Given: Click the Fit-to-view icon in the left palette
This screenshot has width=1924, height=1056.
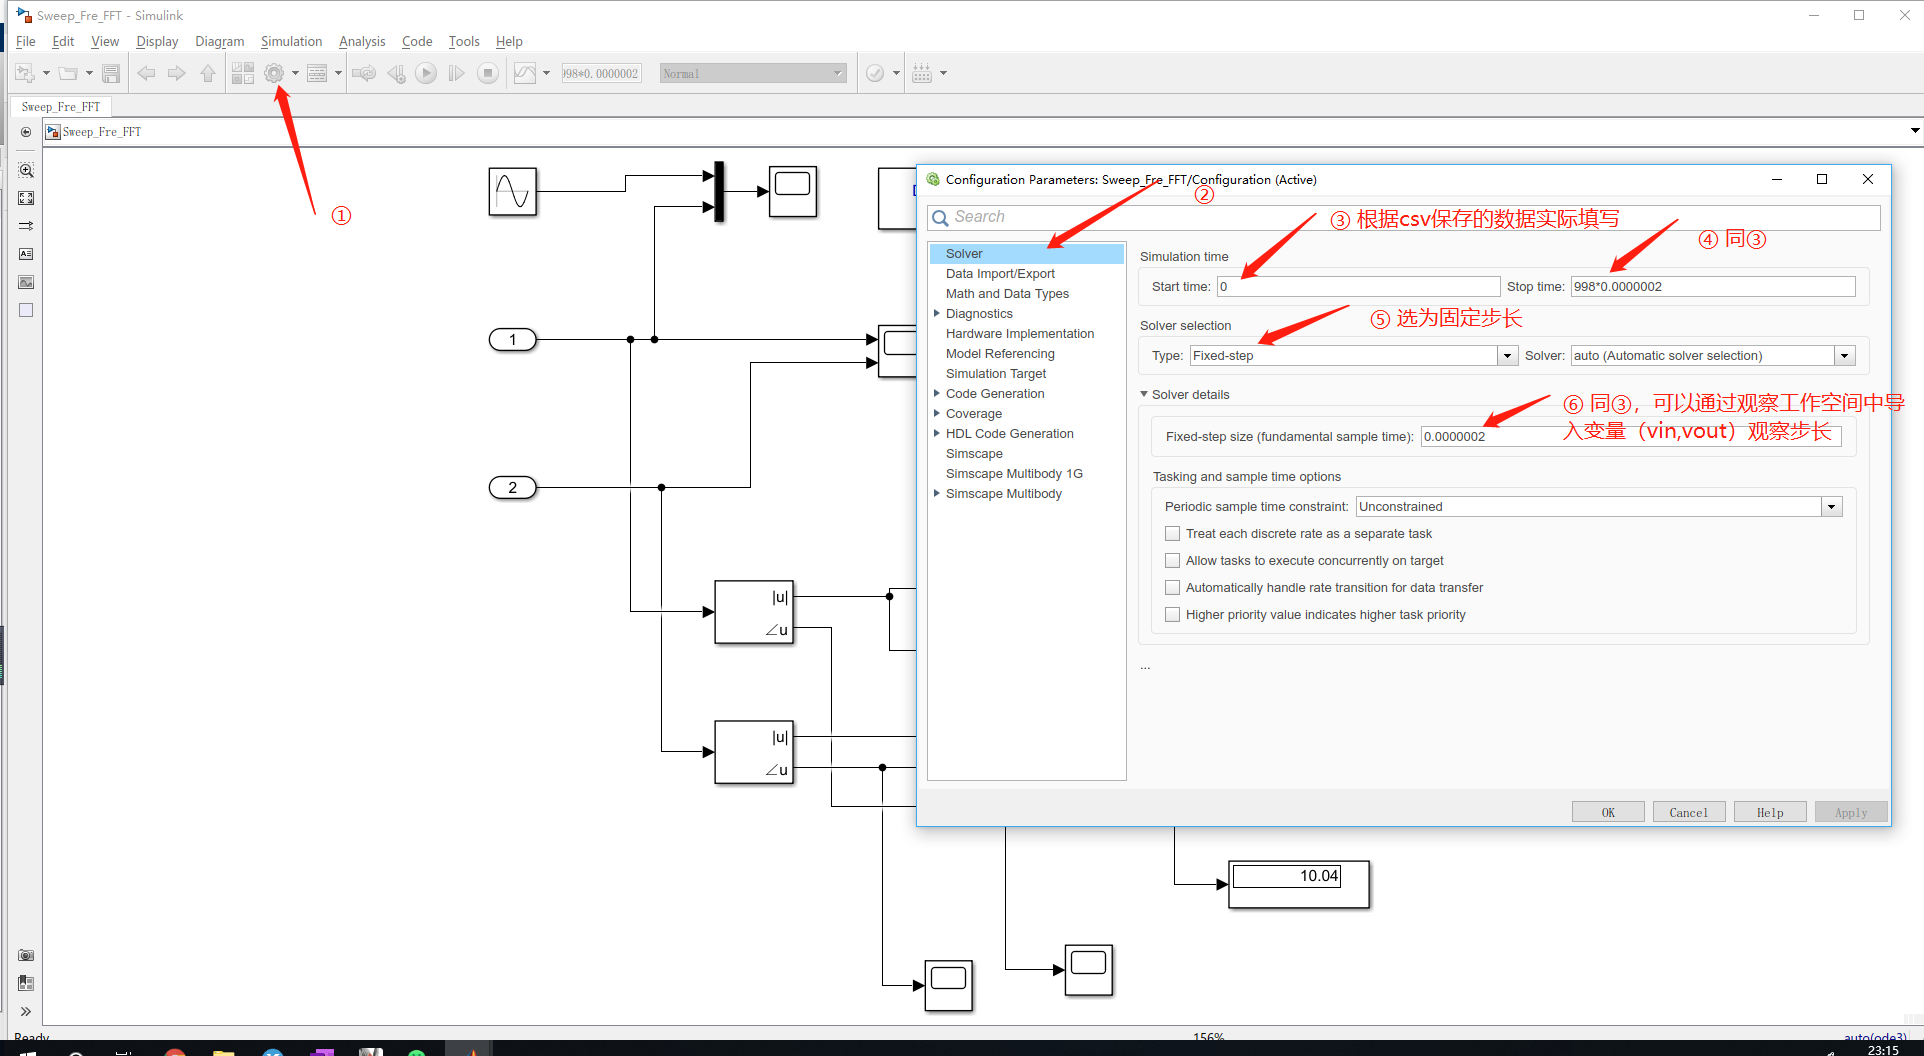Looking at the screenshot, I should [25, 198].
